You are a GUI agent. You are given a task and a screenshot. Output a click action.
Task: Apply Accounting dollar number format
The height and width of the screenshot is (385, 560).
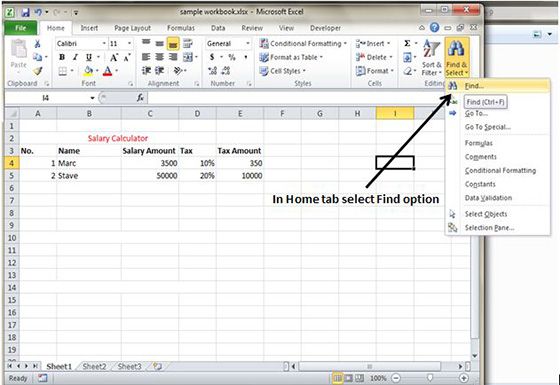tap(212, 57)
